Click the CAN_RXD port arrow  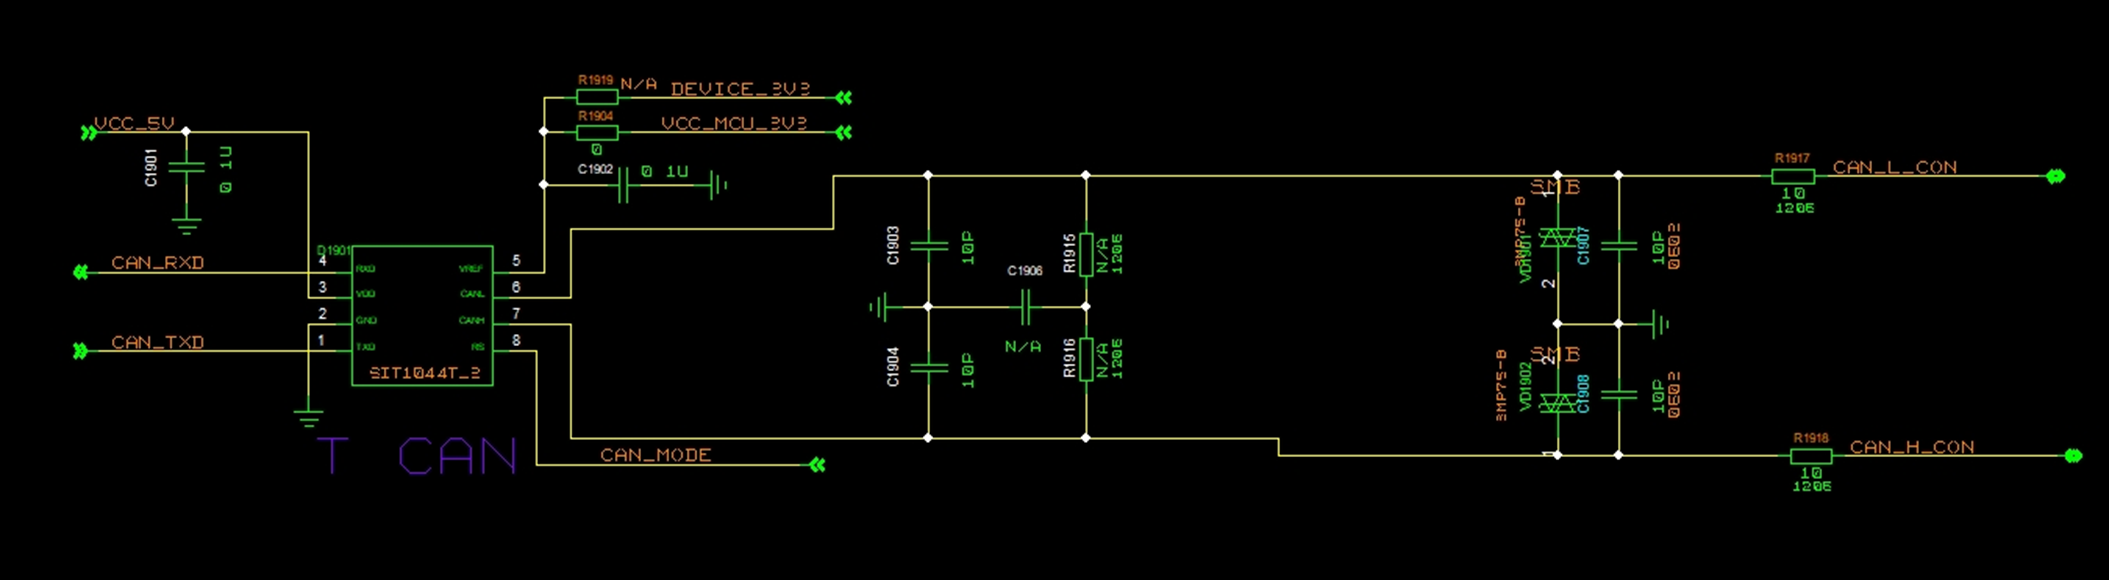[81, 272]
